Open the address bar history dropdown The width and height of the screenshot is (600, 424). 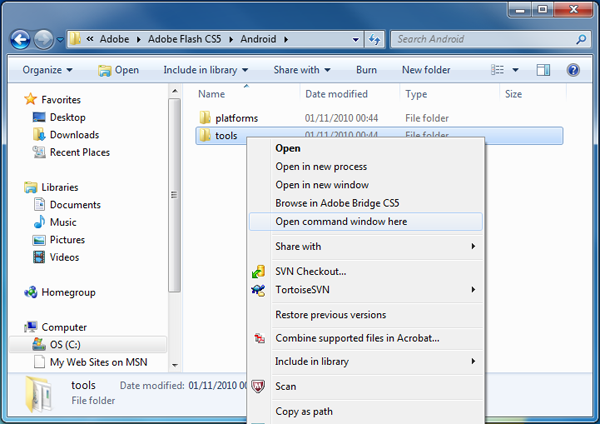click(355, 39)
